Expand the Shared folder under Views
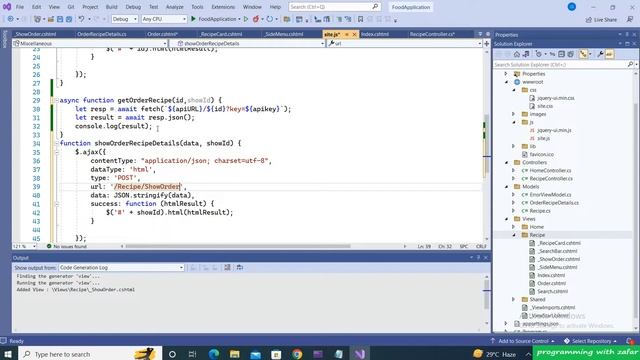Viewport: 640px width, 360px height. tap(514, 300)
